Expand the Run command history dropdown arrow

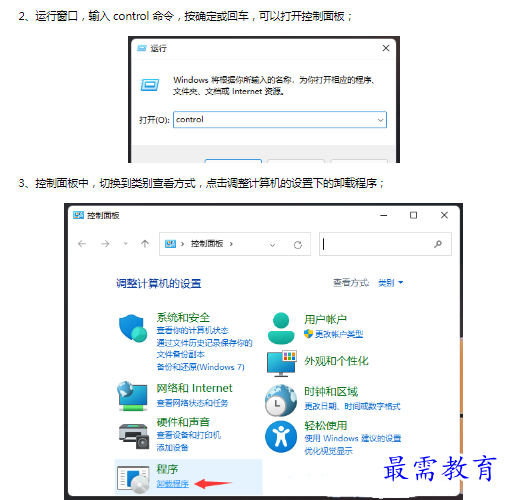(380, 120)
